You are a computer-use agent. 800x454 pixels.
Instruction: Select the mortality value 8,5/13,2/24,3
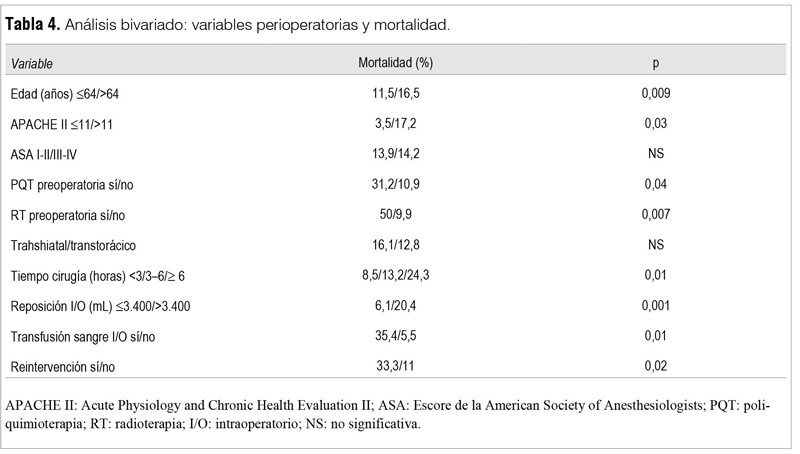pos(395,276)
